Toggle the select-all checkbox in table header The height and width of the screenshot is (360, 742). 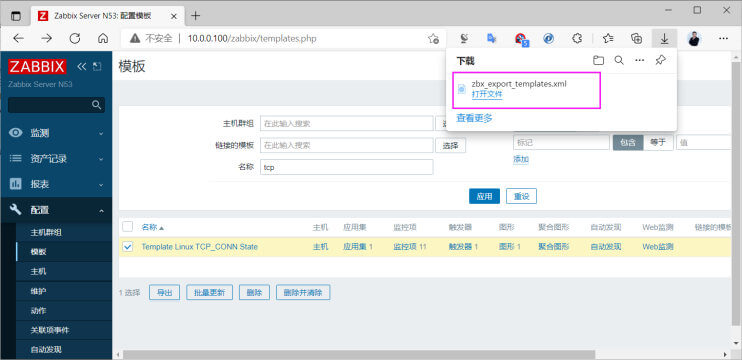(x=128, y=227)
